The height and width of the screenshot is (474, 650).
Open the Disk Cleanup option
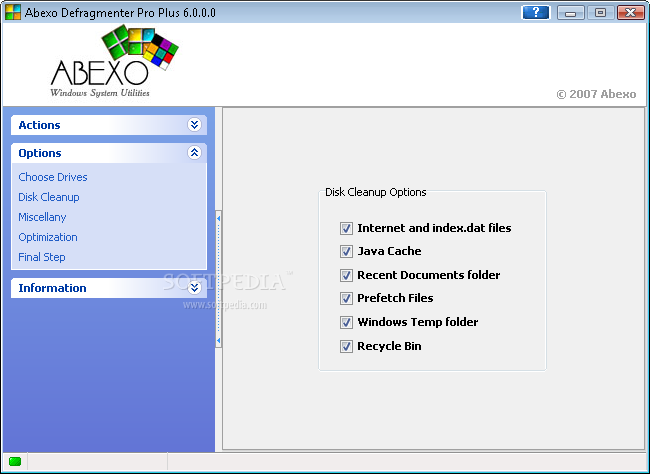coord(49,197)
